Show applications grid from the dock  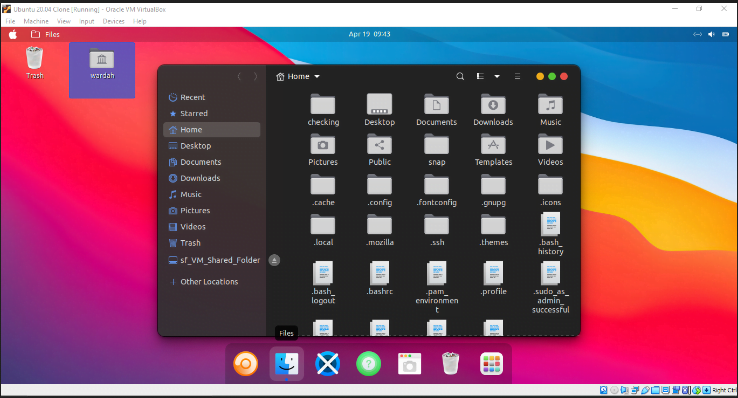491,364
